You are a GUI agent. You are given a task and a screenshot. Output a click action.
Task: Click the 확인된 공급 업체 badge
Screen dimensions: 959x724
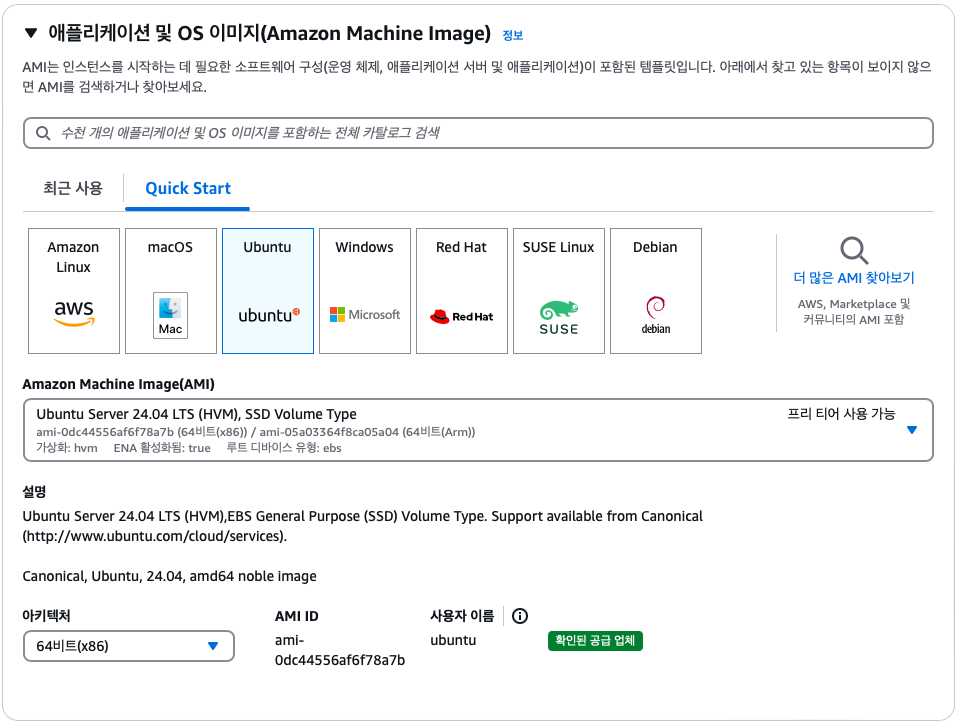click(595, 640)
